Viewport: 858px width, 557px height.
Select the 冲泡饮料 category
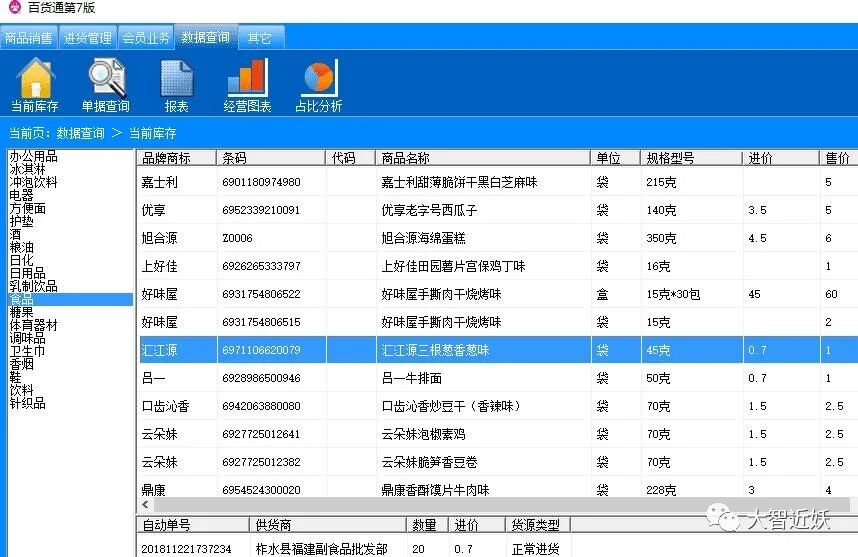point(33,182)
